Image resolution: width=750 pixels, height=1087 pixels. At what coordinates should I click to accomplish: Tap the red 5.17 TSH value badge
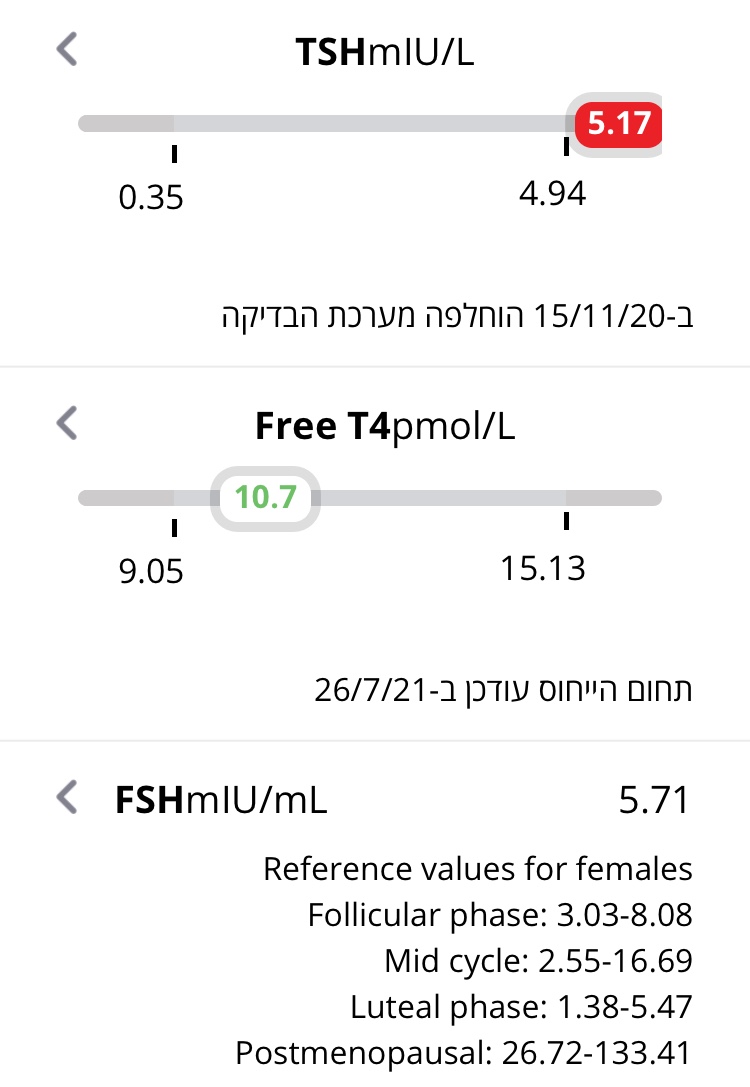(x=619, y=124)
